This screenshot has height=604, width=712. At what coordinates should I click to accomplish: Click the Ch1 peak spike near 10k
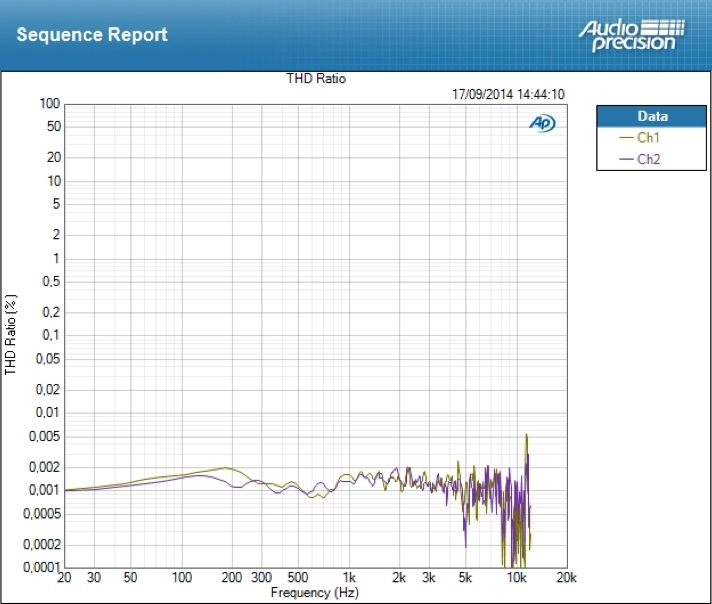tap(526, 436)
